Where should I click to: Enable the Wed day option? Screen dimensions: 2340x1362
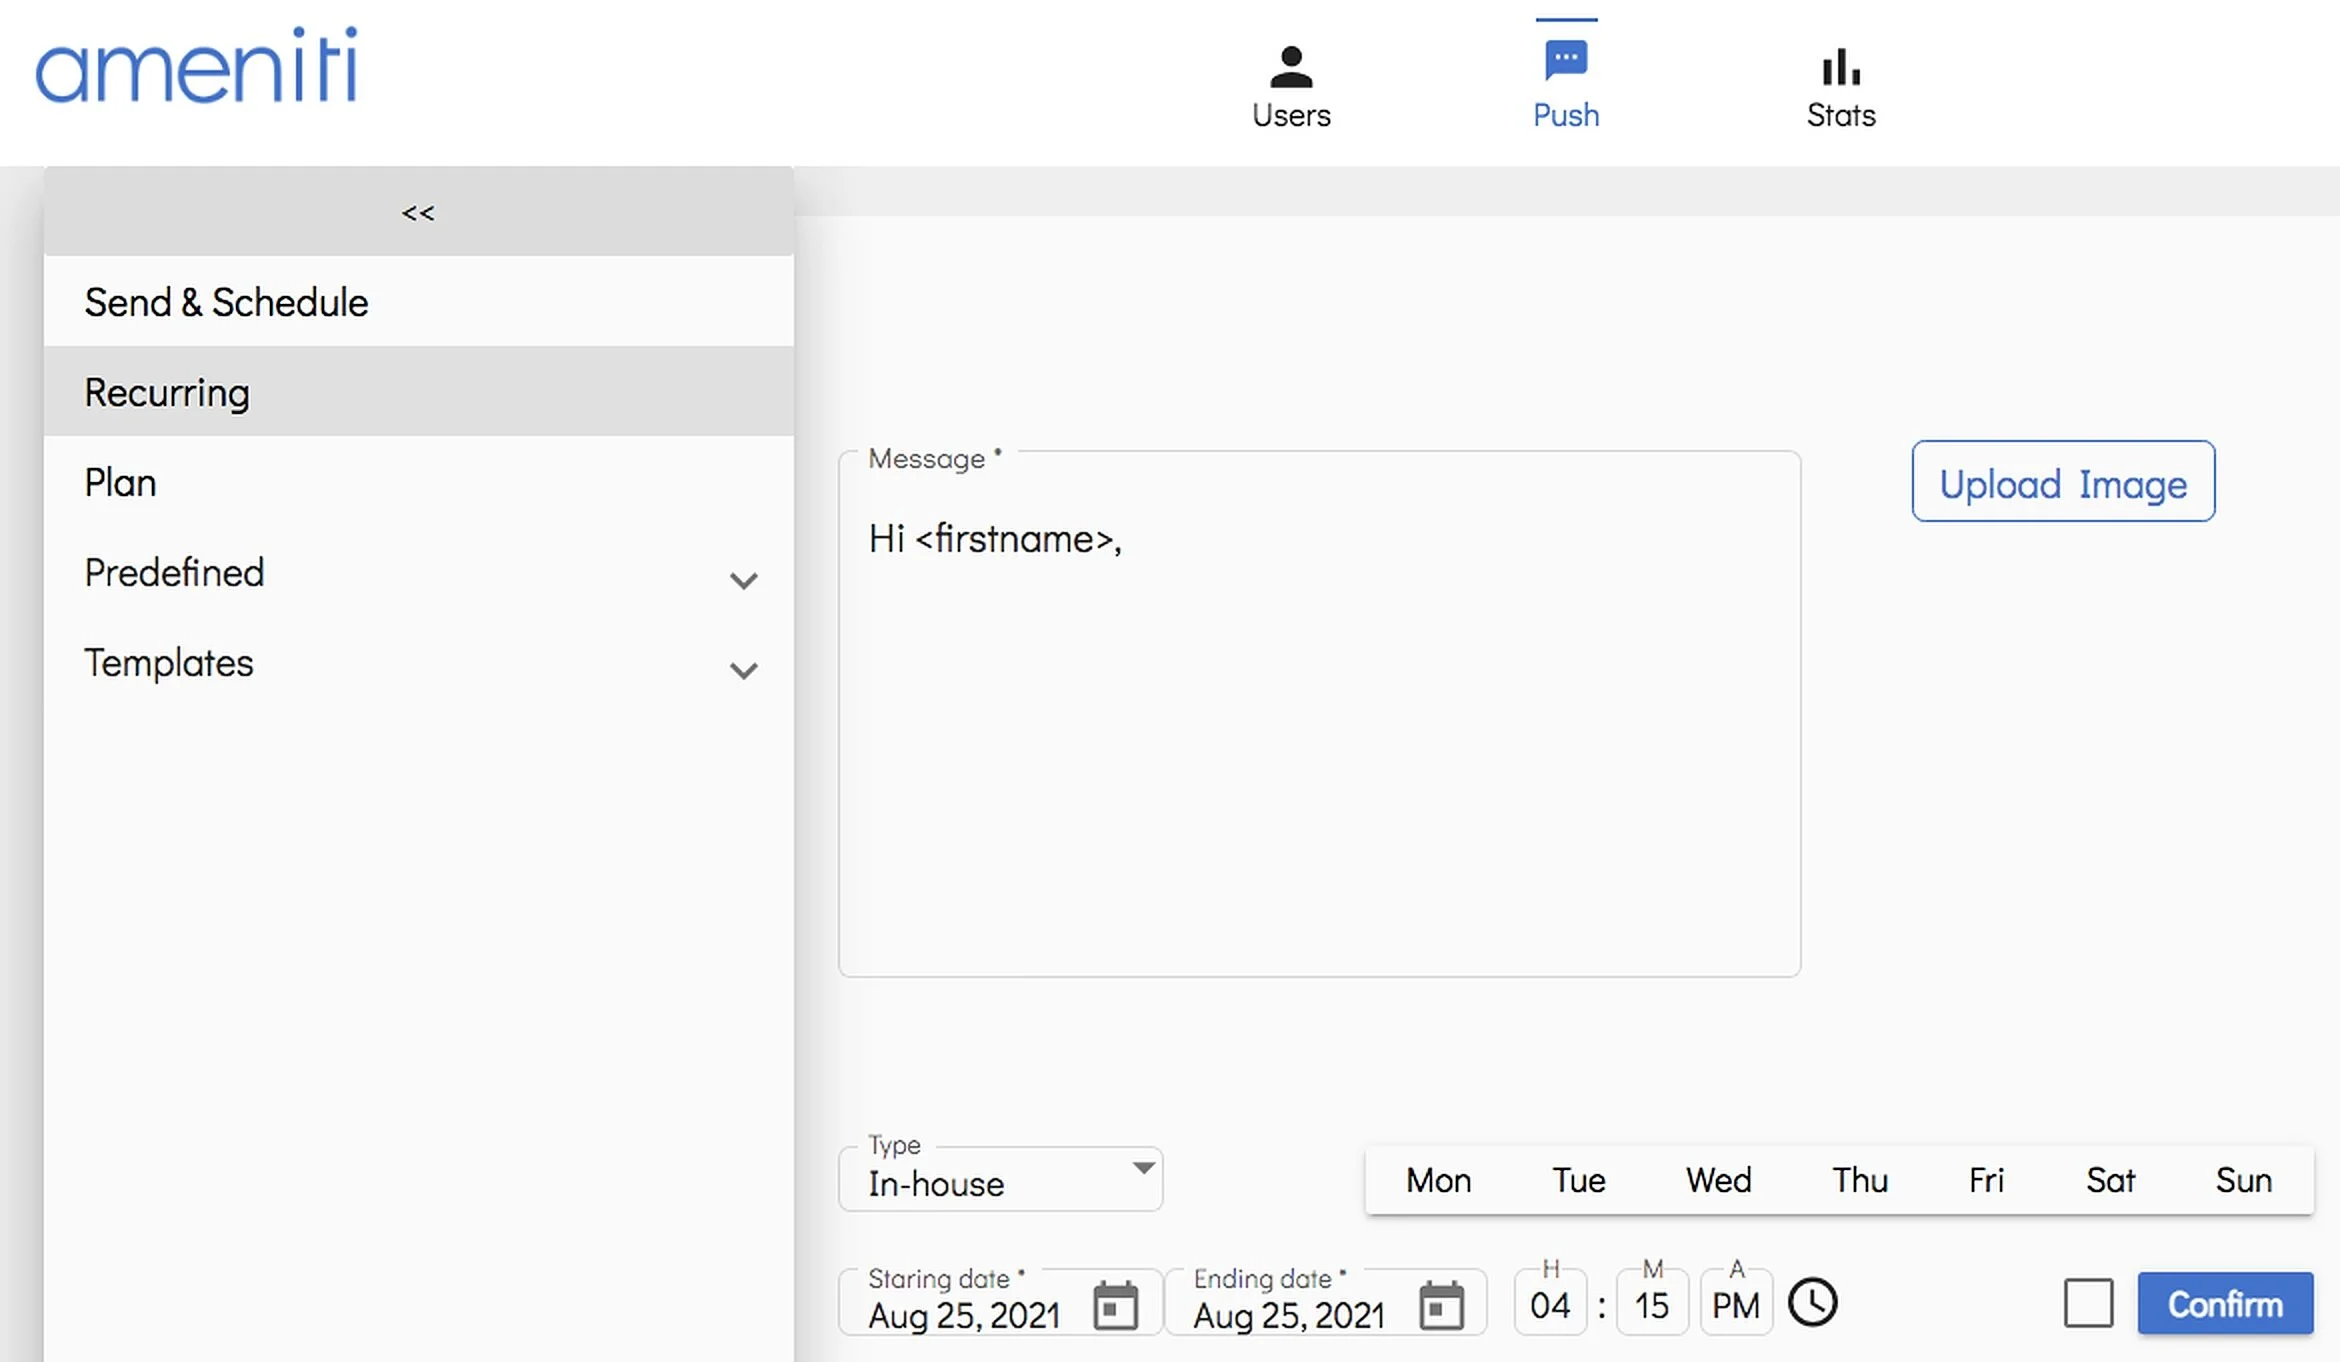tap(1718, 1181)
